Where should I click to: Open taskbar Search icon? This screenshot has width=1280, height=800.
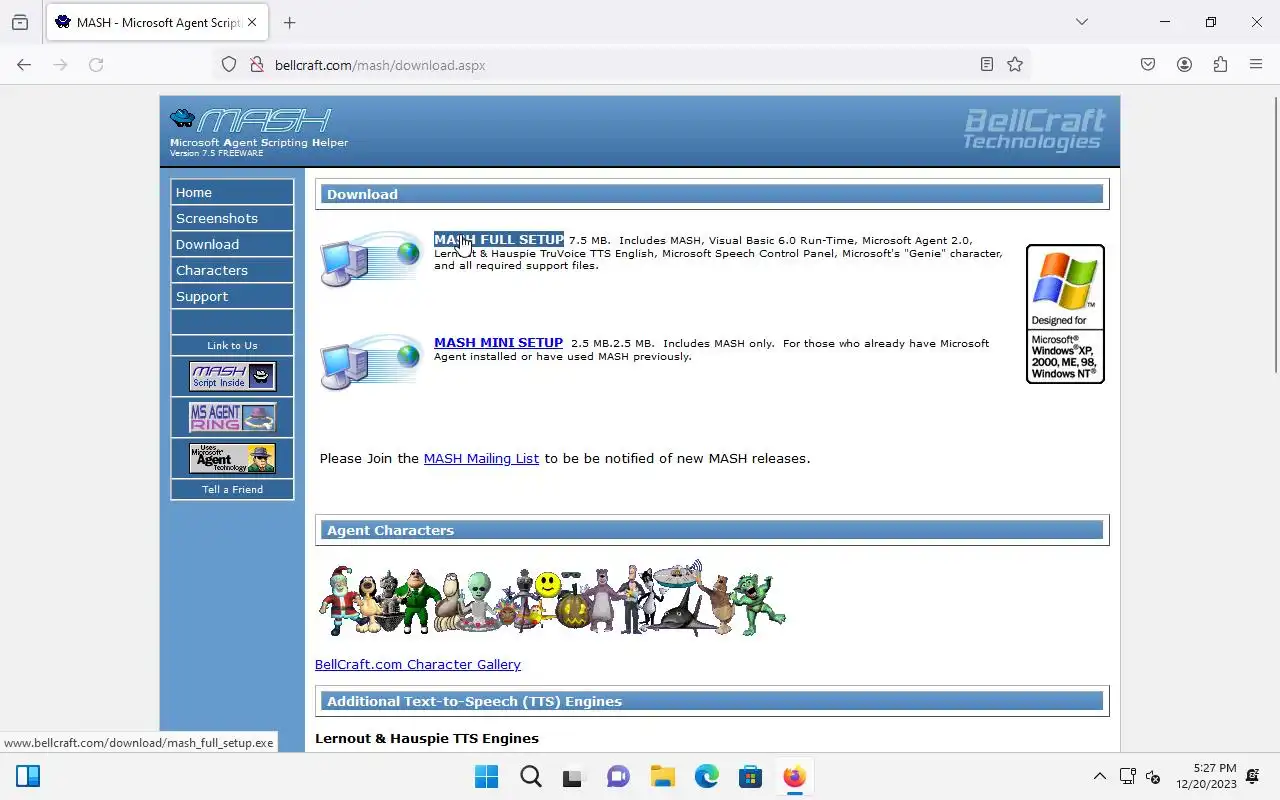click(x=530, y=777)
